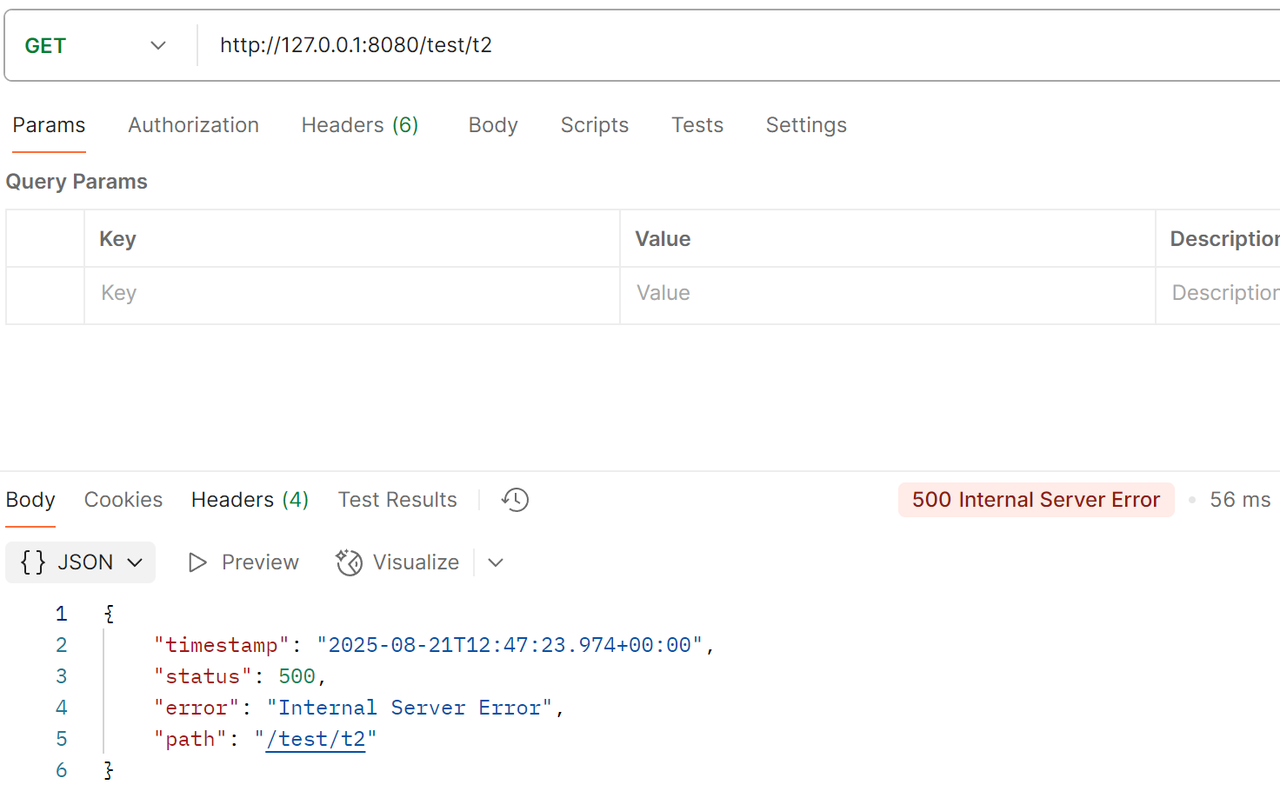Show the response Headers (4) tab

pos(250,500)
